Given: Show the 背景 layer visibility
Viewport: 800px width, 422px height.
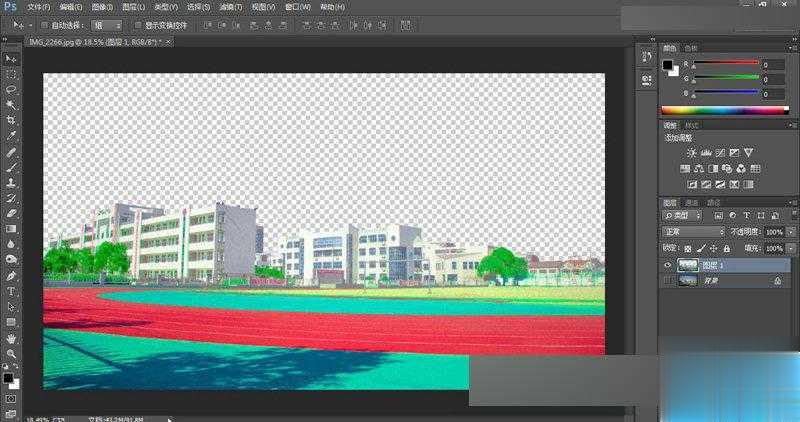Looking at the screenshot, I should (667, 280).
